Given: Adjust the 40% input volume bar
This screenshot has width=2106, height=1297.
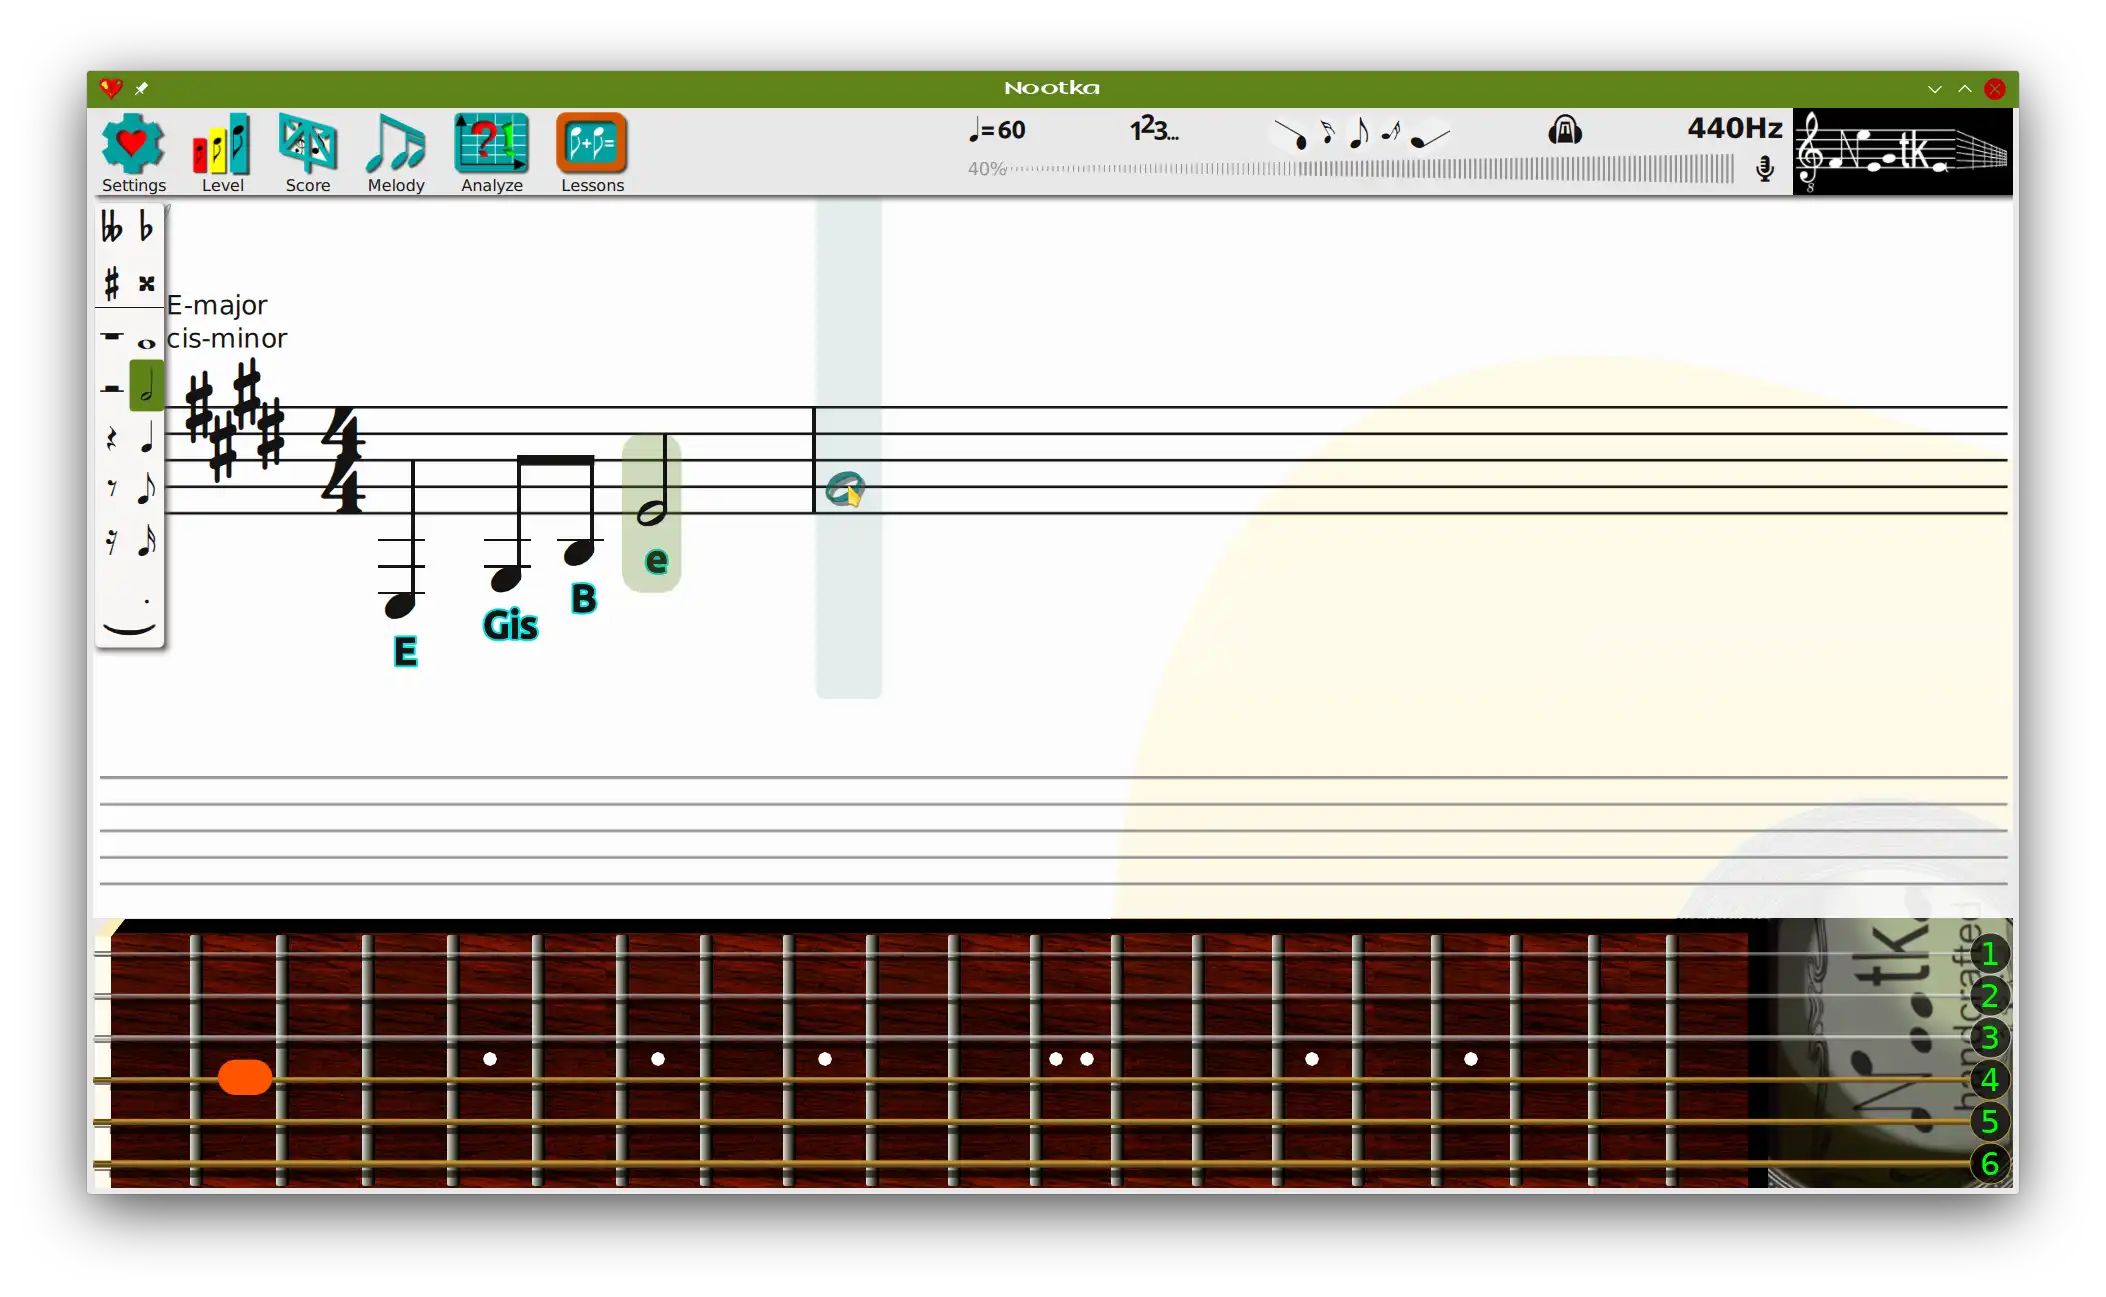Looking at the screenshot, I should [1370, 169].
